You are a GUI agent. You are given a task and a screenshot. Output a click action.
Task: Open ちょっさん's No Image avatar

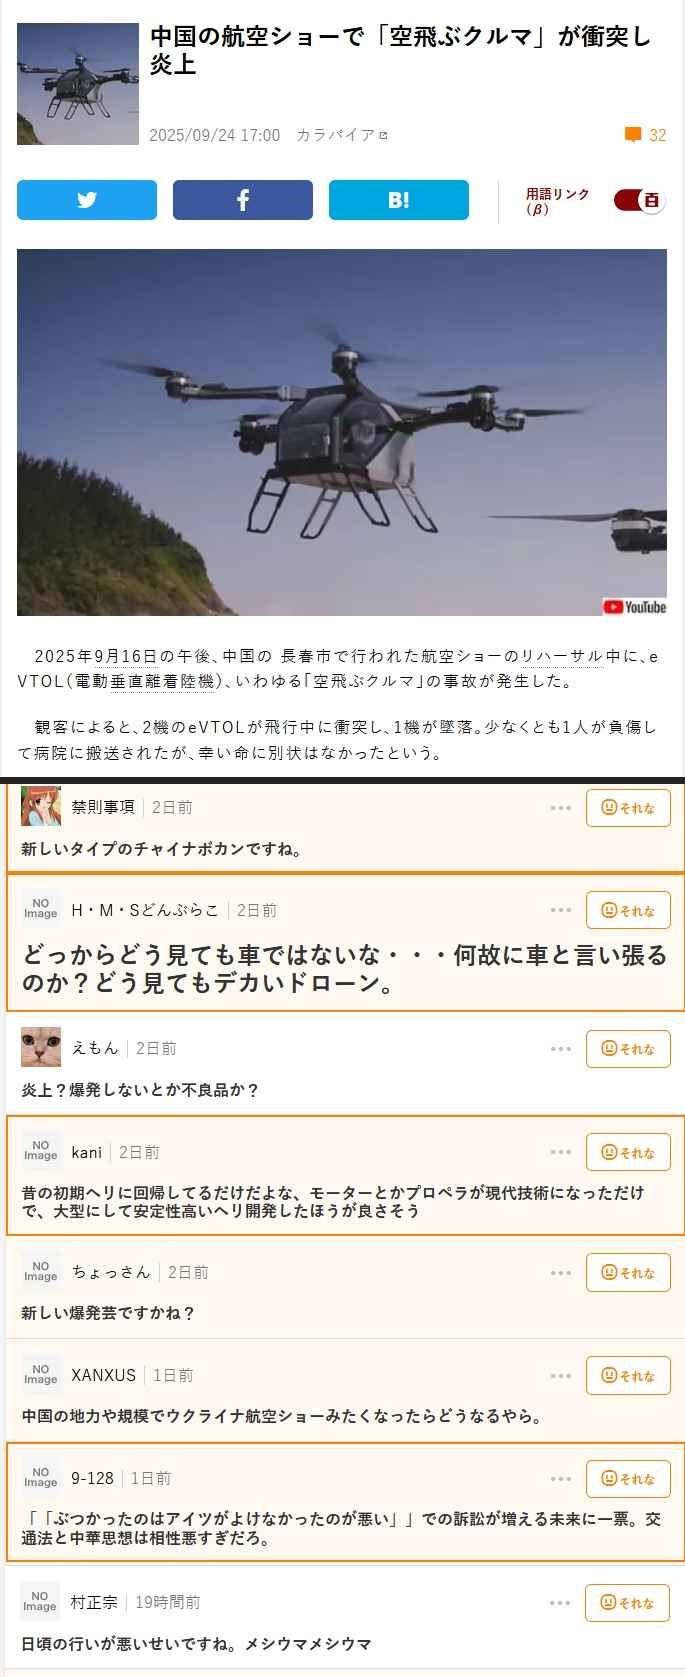tap(41, 1271)
